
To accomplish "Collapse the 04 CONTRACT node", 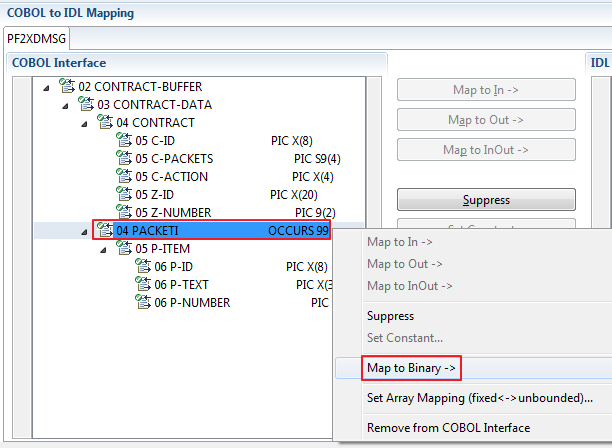I will click(x=84, y=124).
